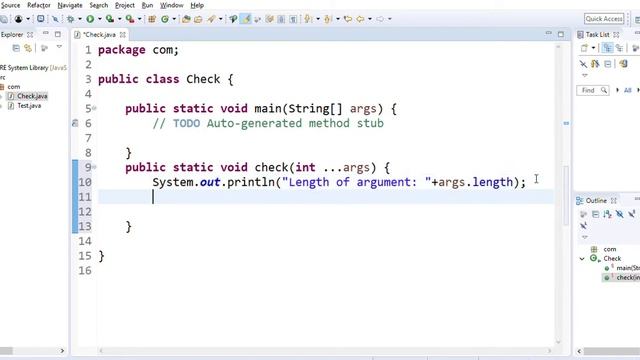This screenshot has width=640, height=360.
Task: Open the Help menu
Action: (197, 5)
